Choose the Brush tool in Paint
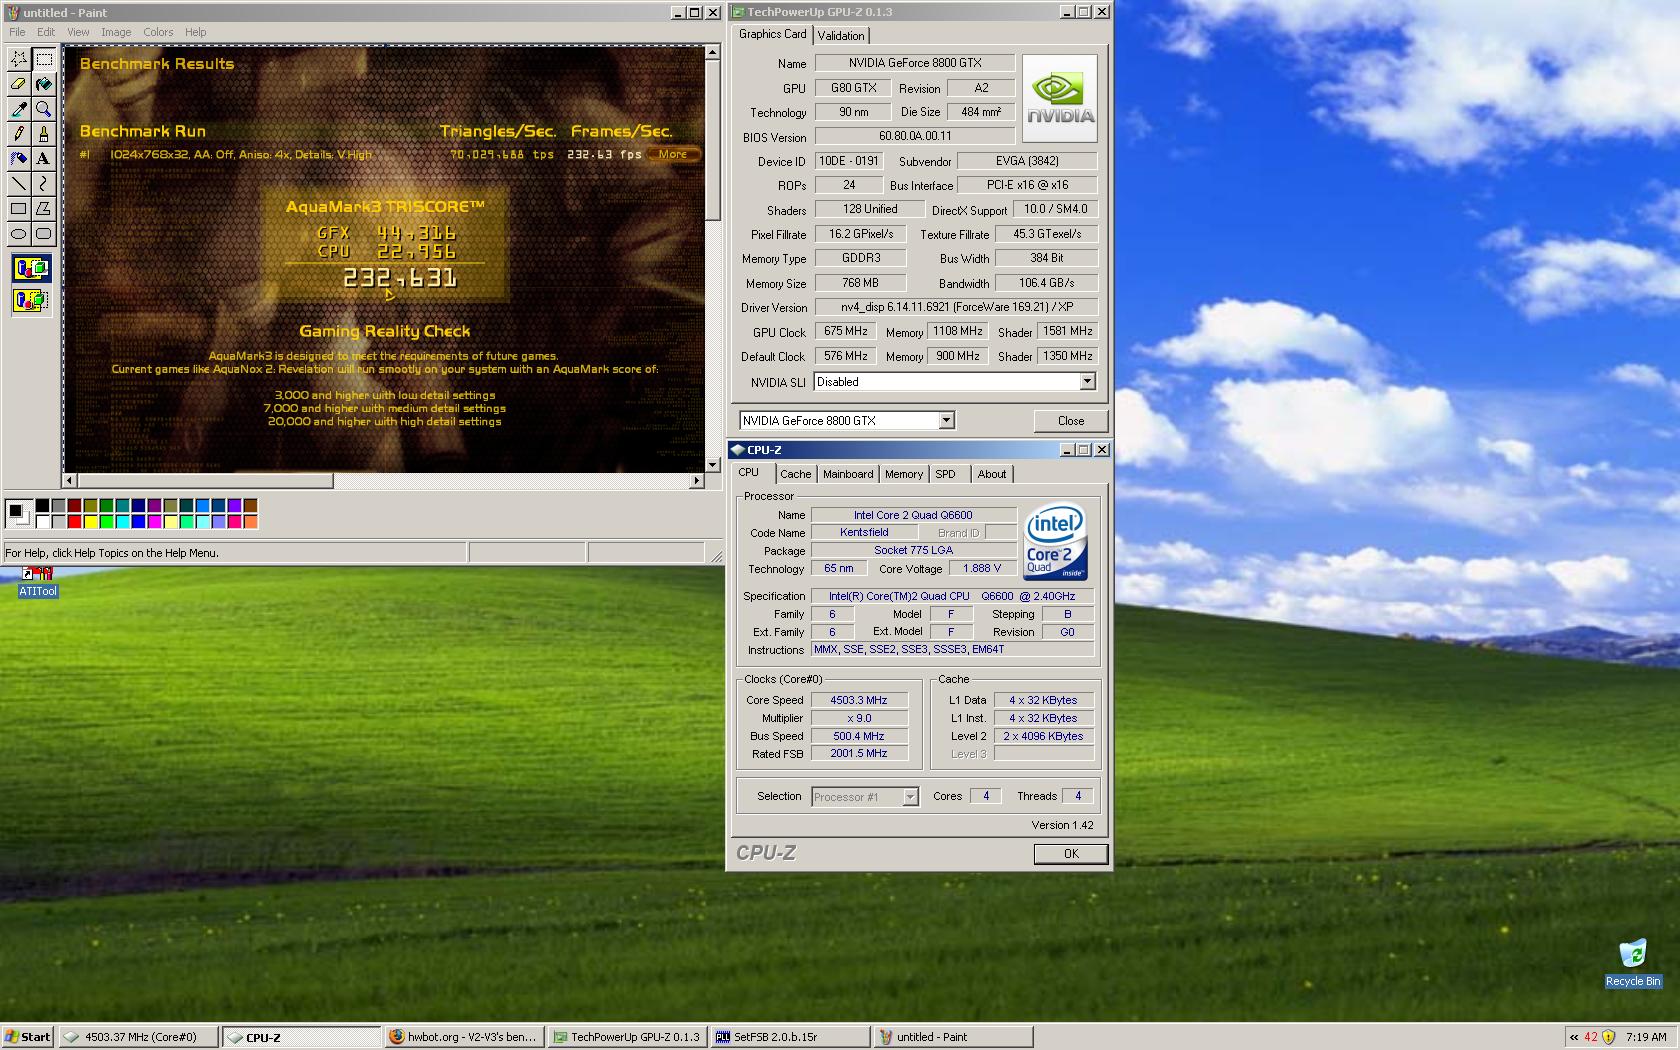 (x=43, y=134)
